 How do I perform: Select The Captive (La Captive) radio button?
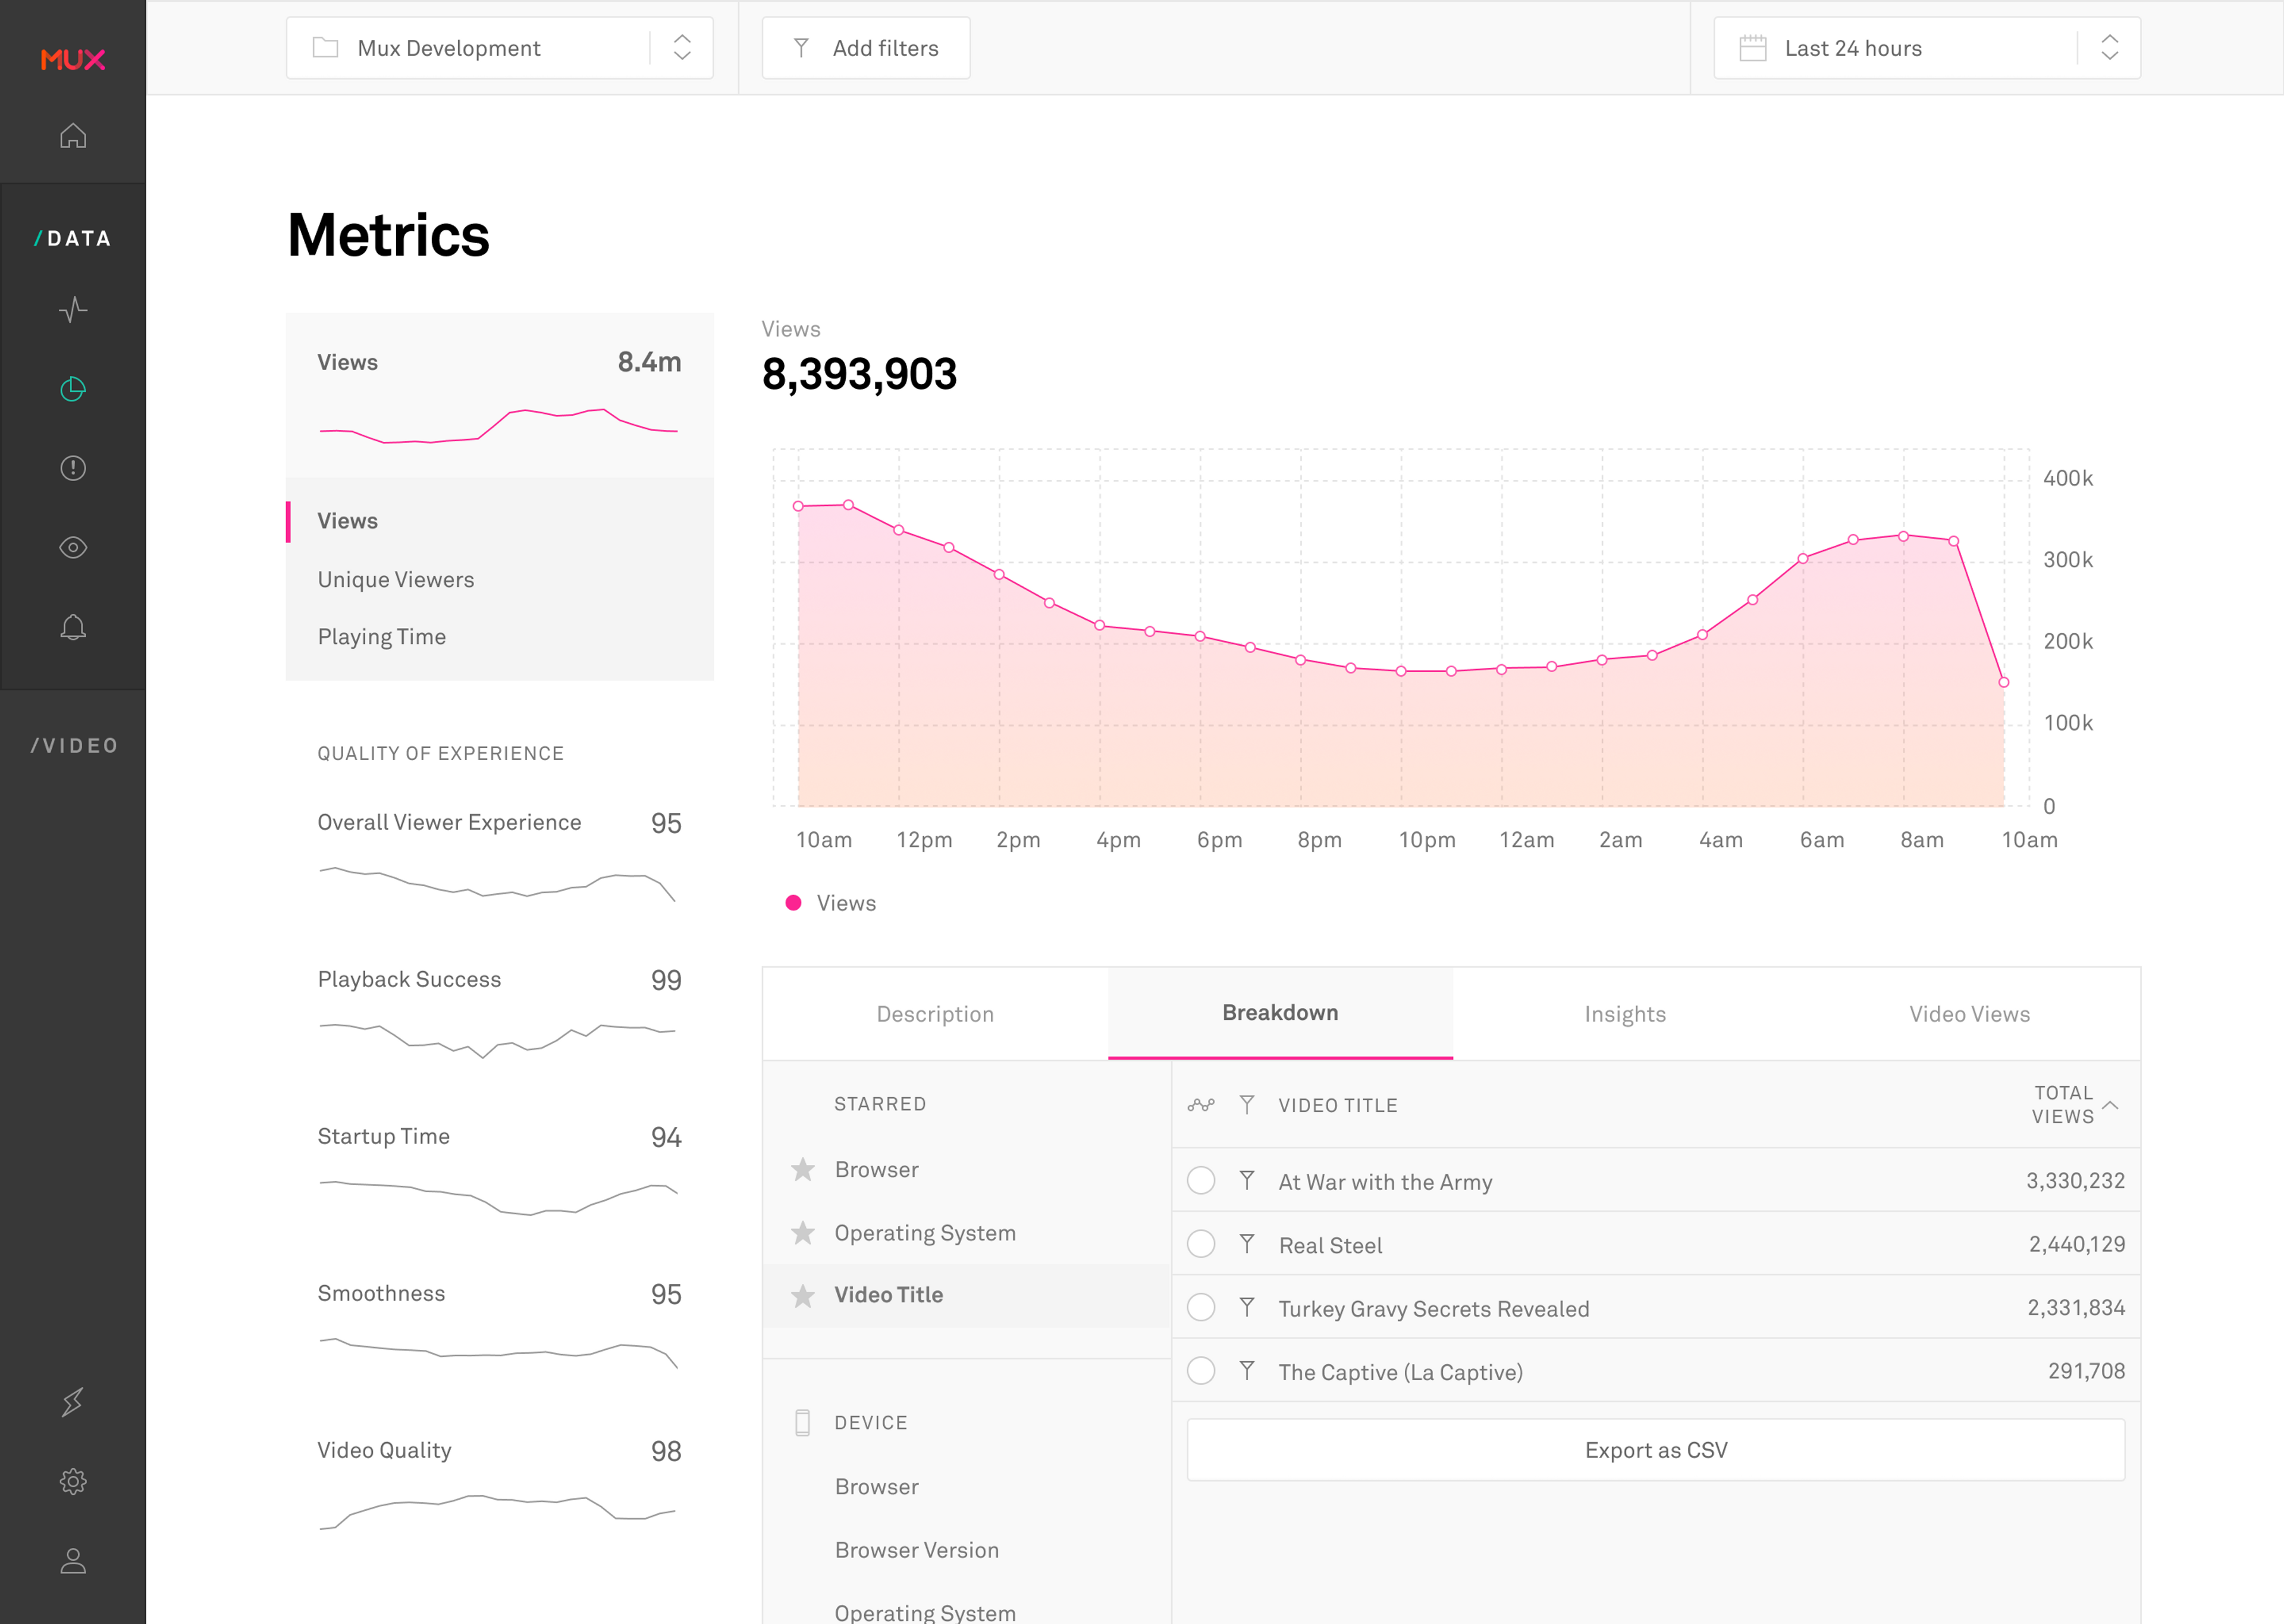click(1201, 1371)
